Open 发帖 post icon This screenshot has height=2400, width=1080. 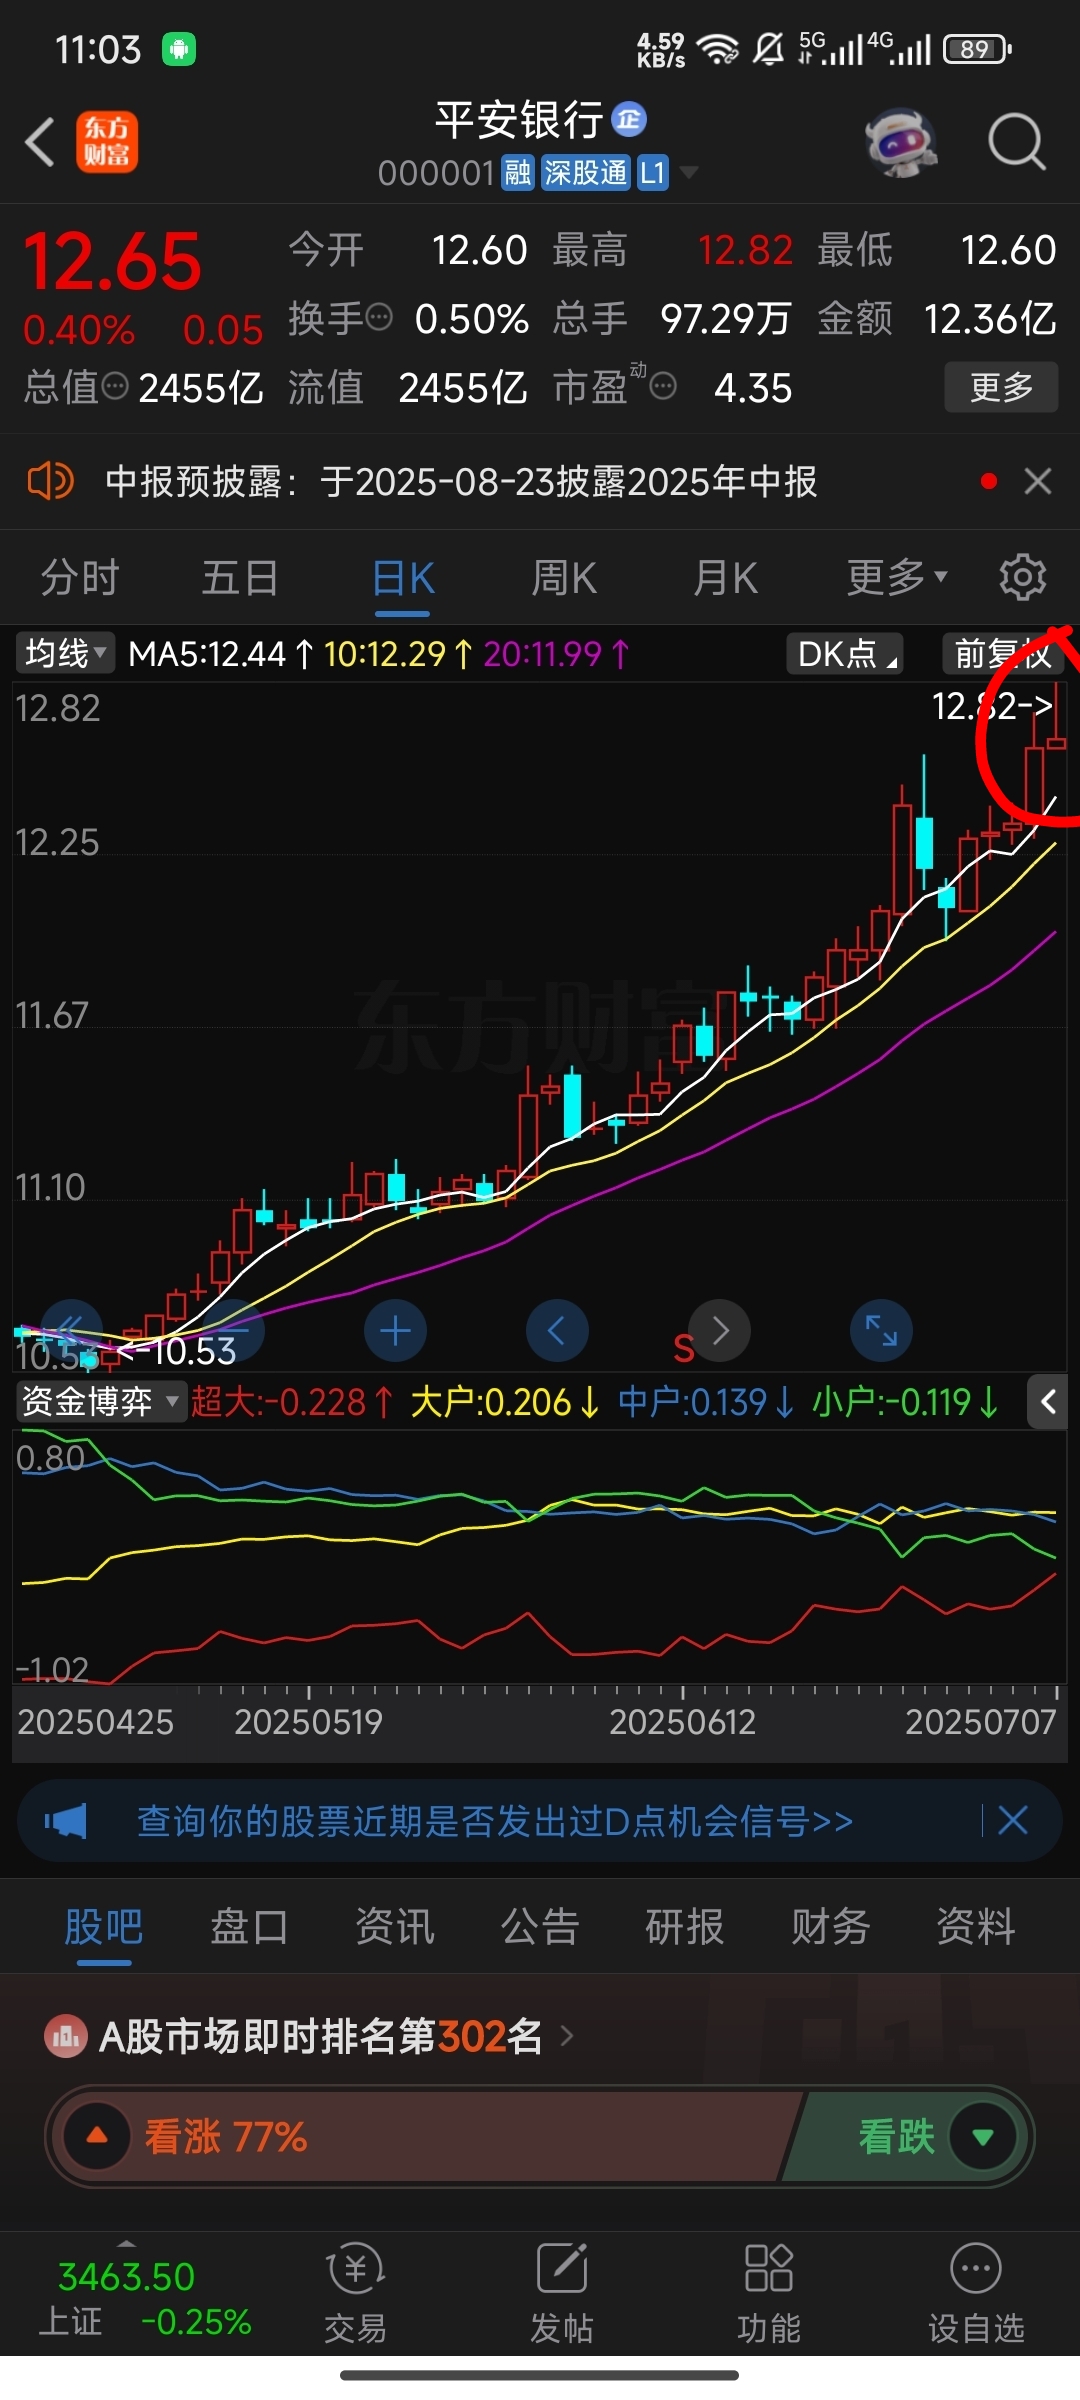pyautogui.click(x=562, y=2268)
